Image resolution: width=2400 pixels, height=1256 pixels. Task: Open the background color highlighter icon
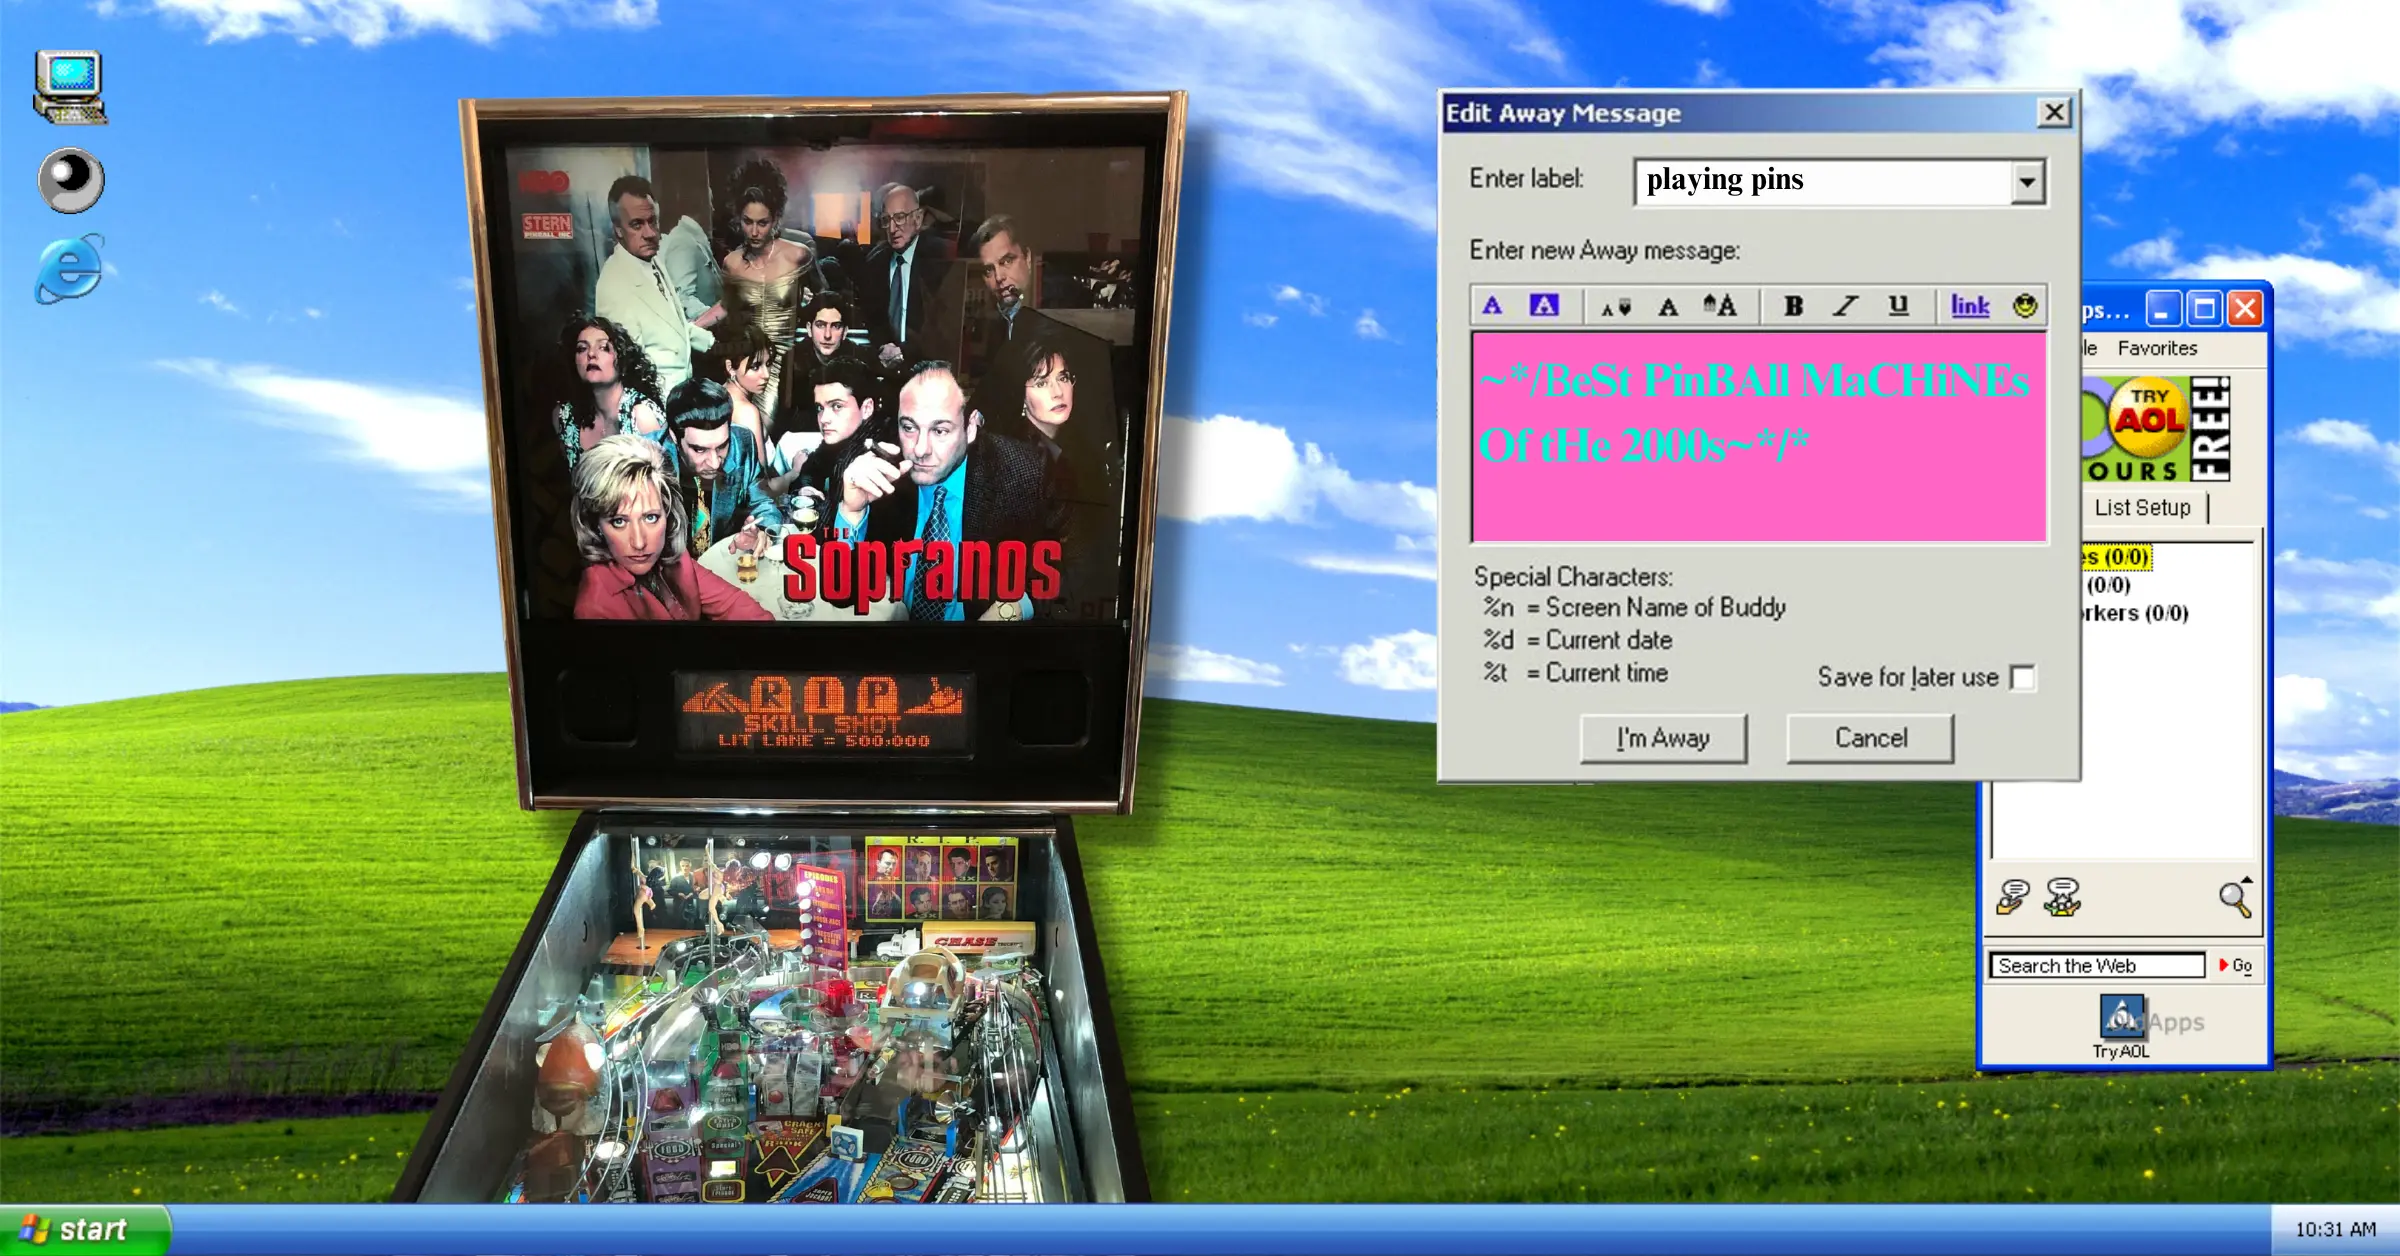pyautogui.click(x=1543, y=305)
